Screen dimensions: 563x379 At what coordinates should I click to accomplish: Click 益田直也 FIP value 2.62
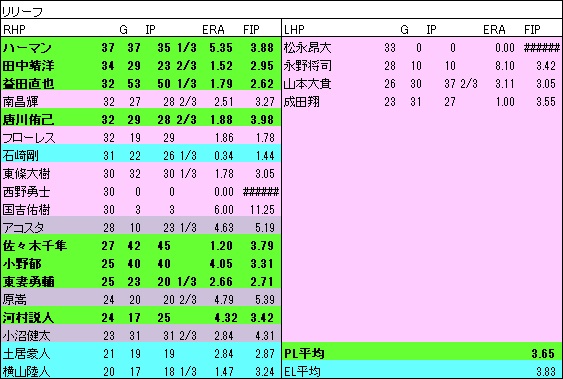coord(262,84)
